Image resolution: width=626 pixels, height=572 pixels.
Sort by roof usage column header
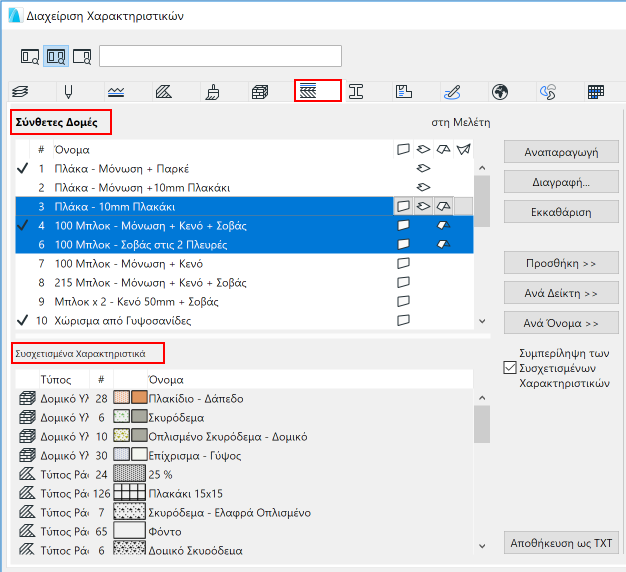tap(443, 149)
